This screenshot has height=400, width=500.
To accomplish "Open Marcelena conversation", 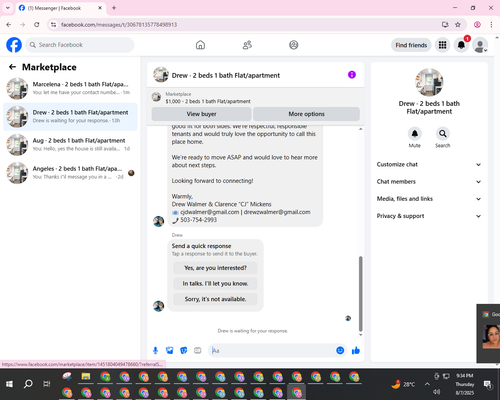I will (70, 88).
